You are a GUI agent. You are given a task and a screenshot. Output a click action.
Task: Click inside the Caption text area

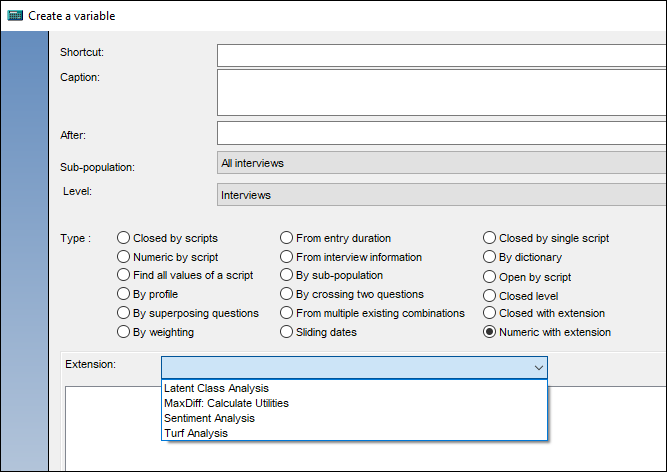(442, 93)
